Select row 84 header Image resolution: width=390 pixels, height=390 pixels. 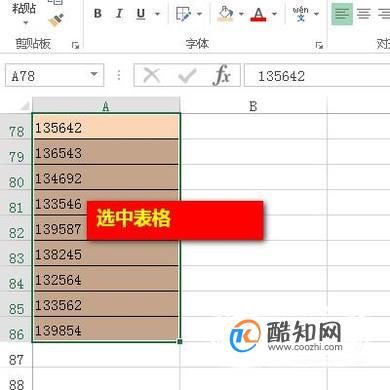(x=16, y=279)
